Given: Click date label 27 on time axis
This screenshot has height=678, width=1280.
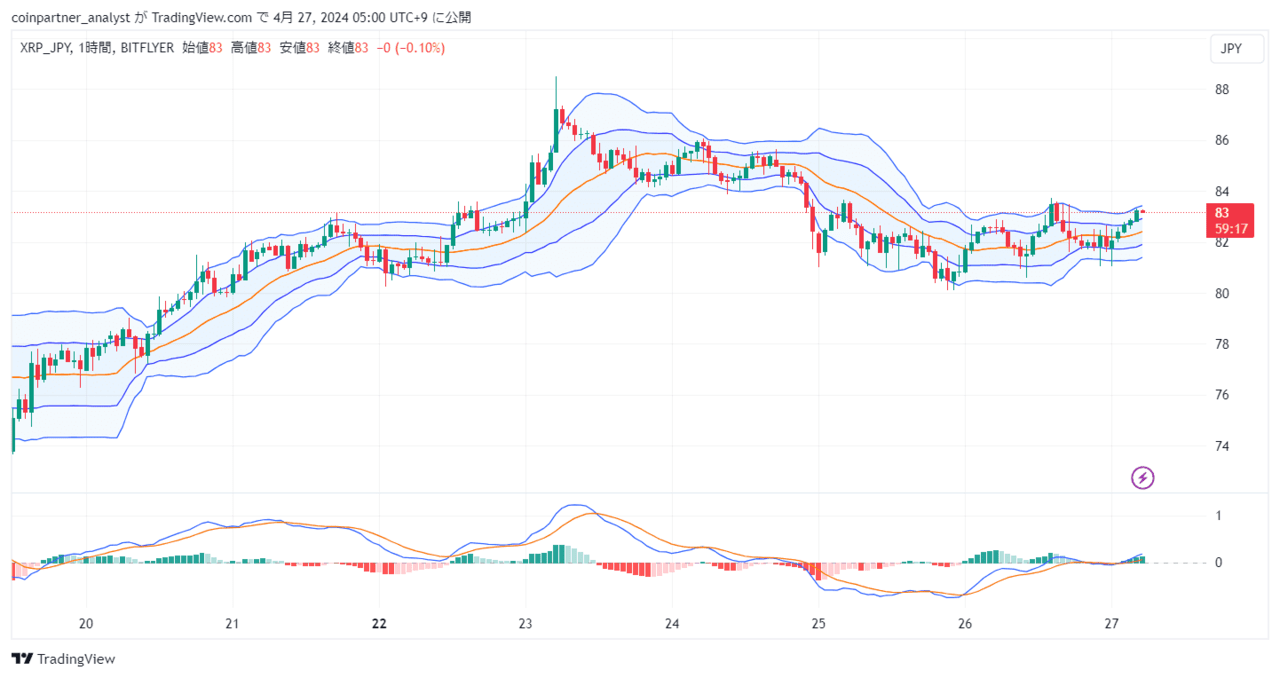Looking at the screenshot, I should point(1112,624).
